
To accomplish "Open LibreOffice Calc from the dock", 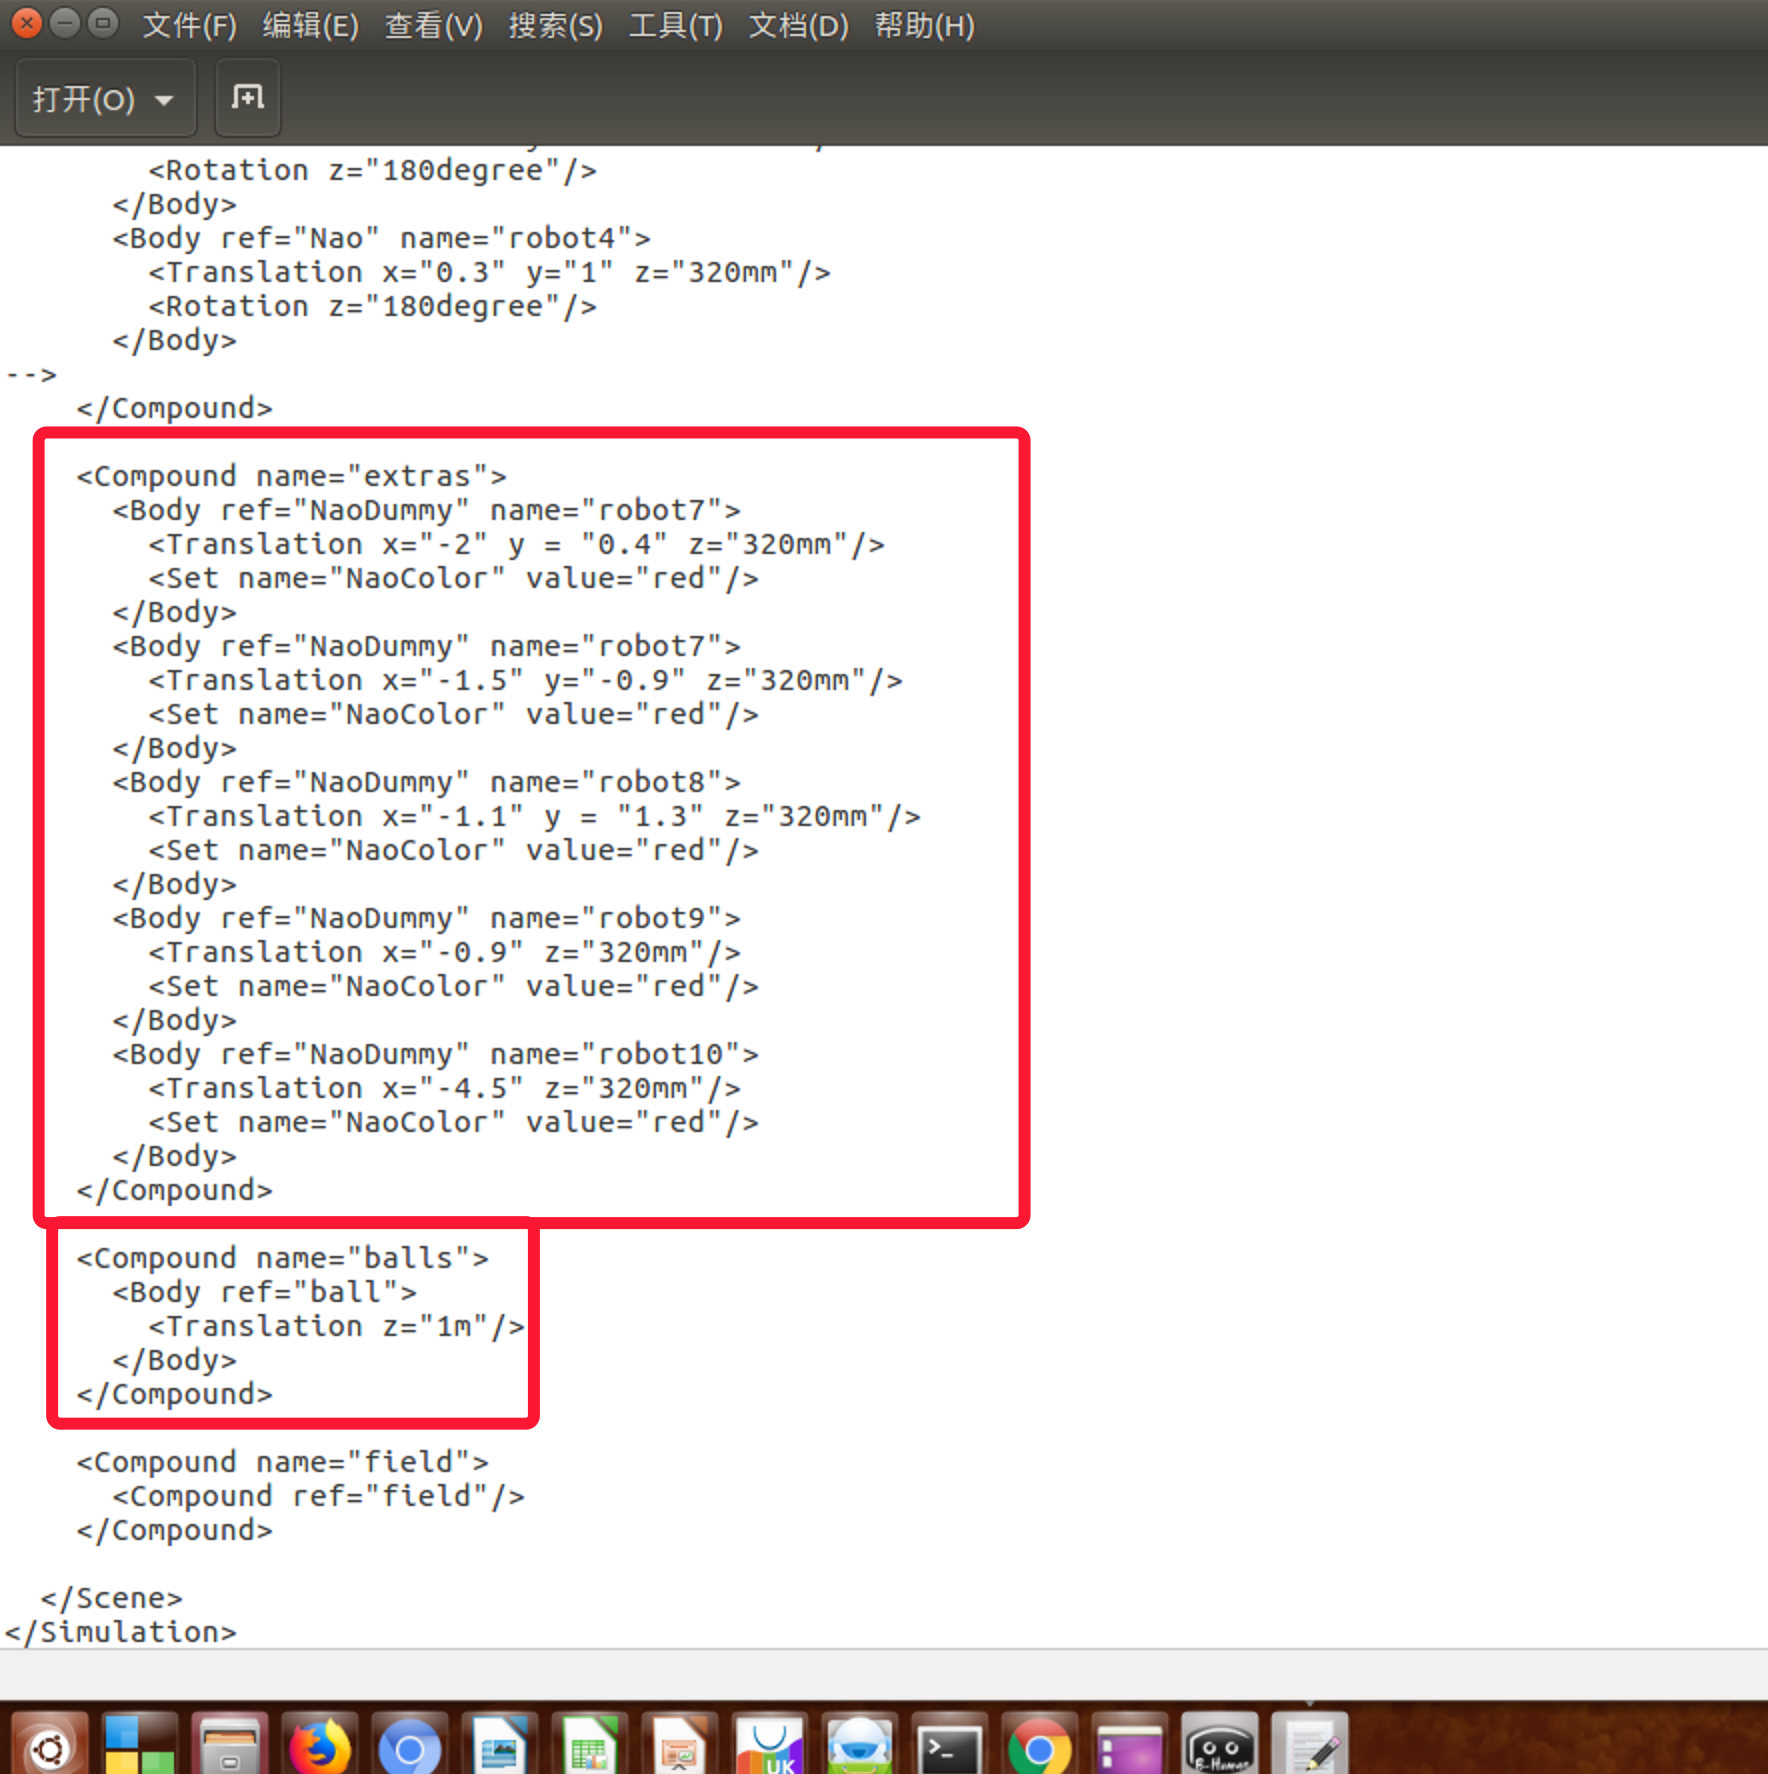I will pyautogui.click(x=589, y=1745).
